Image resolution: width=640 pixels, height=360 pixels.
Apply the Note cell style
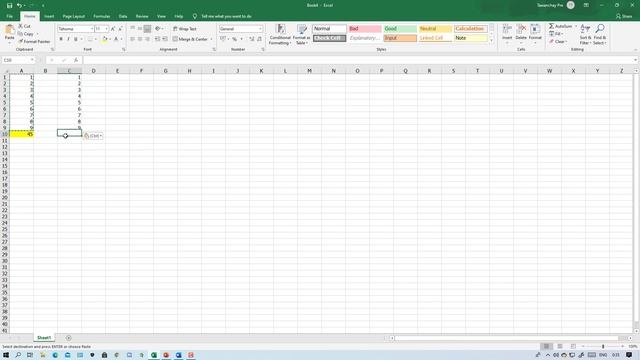click(471, 38)
